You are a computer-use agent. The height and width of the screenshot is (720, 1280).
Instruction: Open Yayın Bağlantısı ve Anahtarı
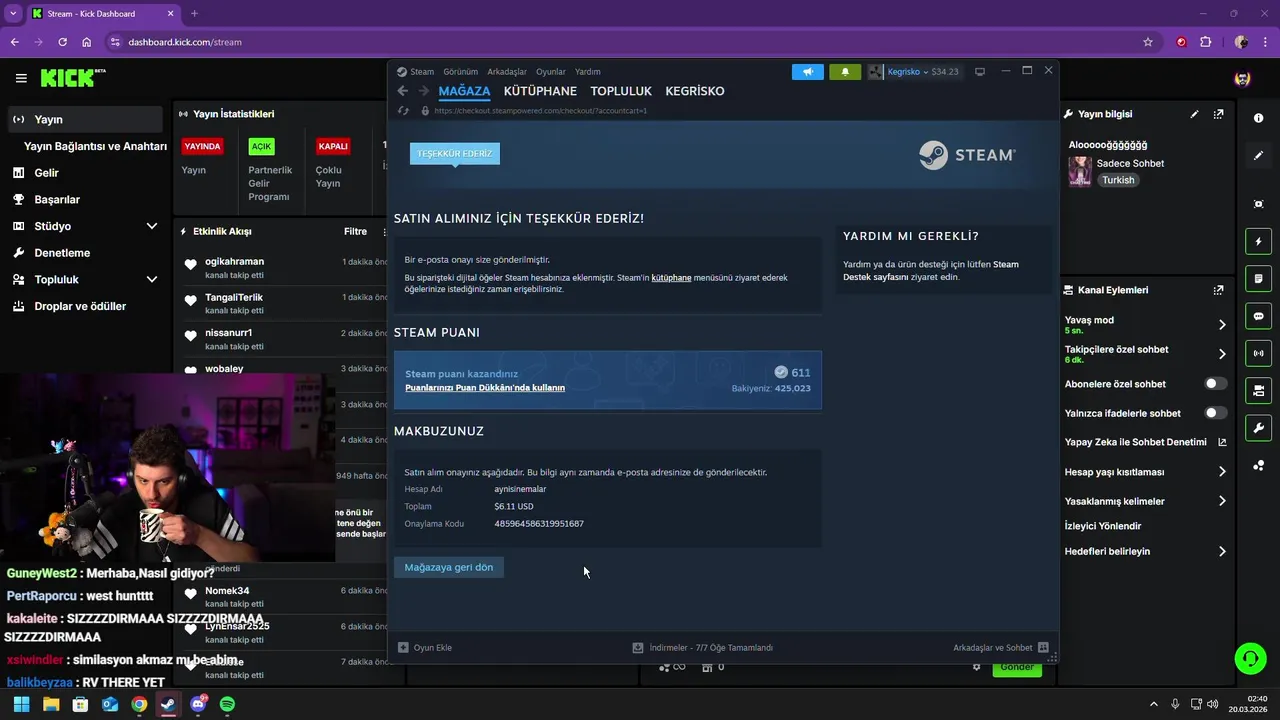(95, 146)
